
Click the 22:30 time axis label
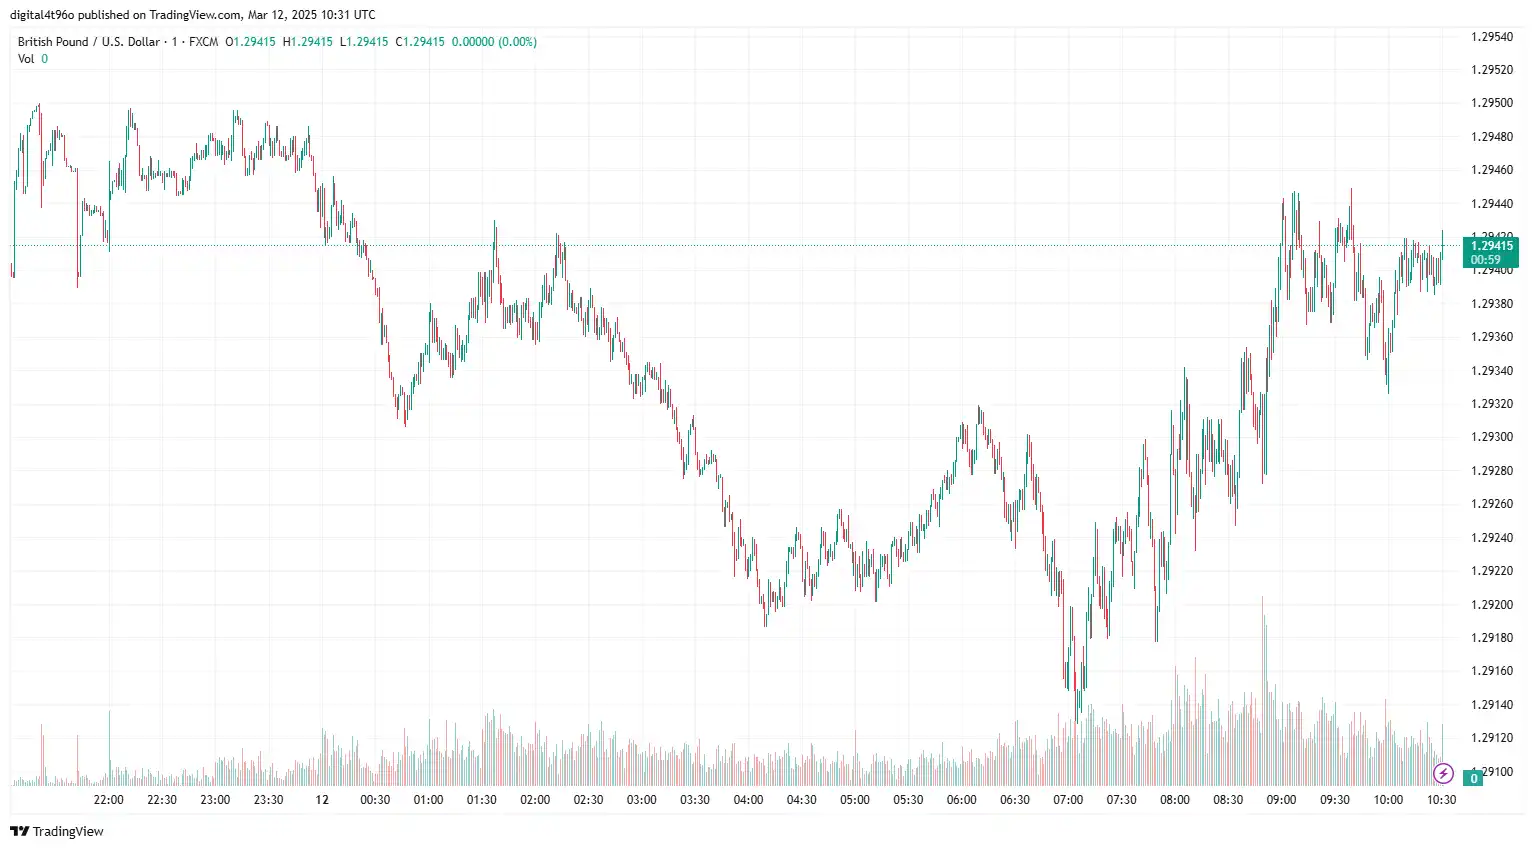click(x=162, y=800)
